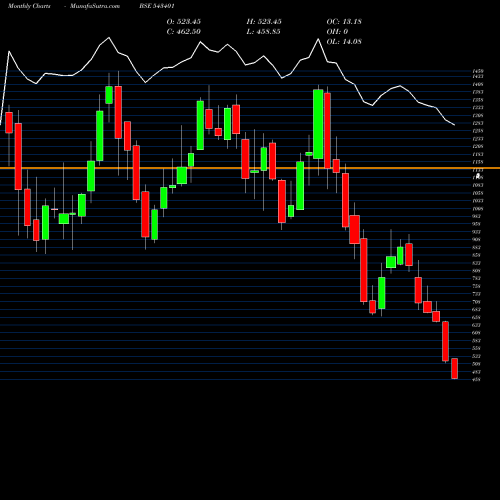Screen dimensions: 500x500
Task: Click the orange horizontal price line
Action: tap(250, 168)
